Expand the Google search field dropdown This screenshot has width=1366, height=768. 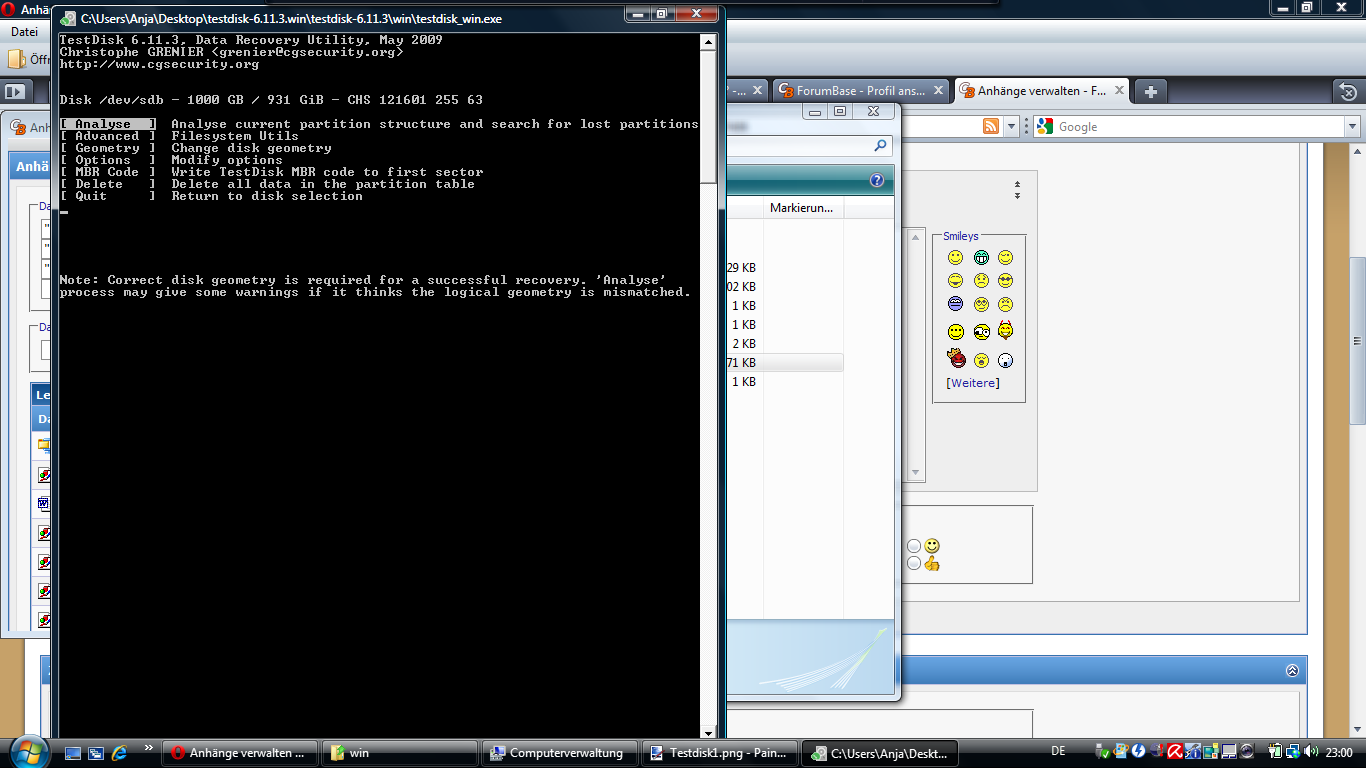(1353, 126)
